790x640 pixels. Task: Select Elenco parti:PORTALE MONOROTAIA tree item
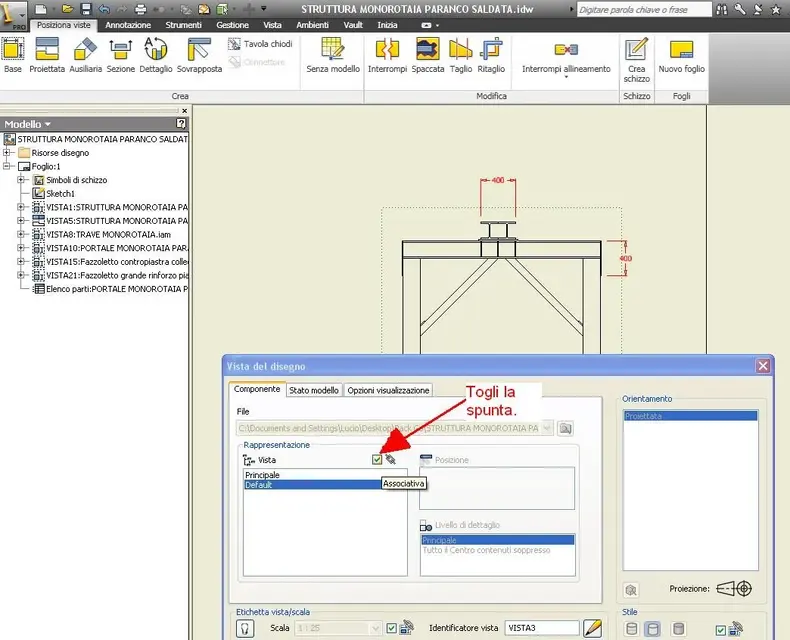click(x=110, y=289)
